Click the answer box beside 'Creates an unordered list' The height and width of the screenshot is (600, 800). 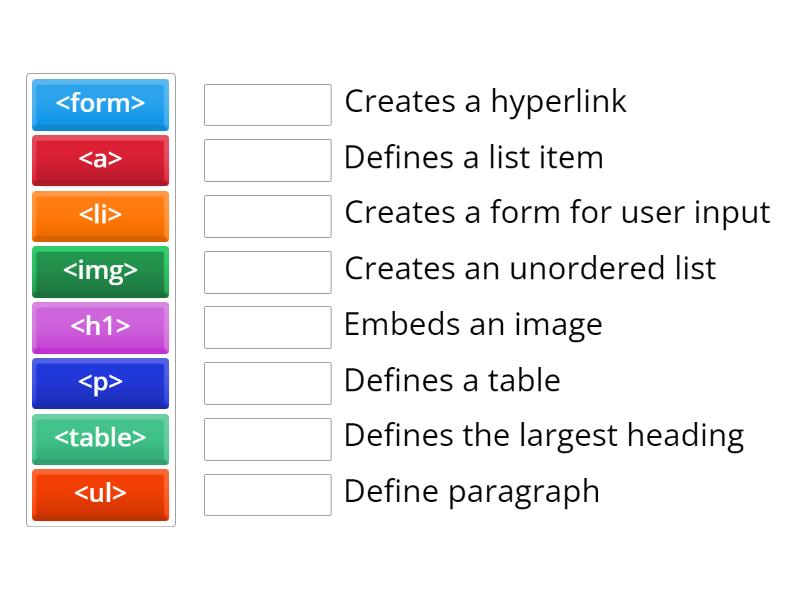(x=267, y=271)
